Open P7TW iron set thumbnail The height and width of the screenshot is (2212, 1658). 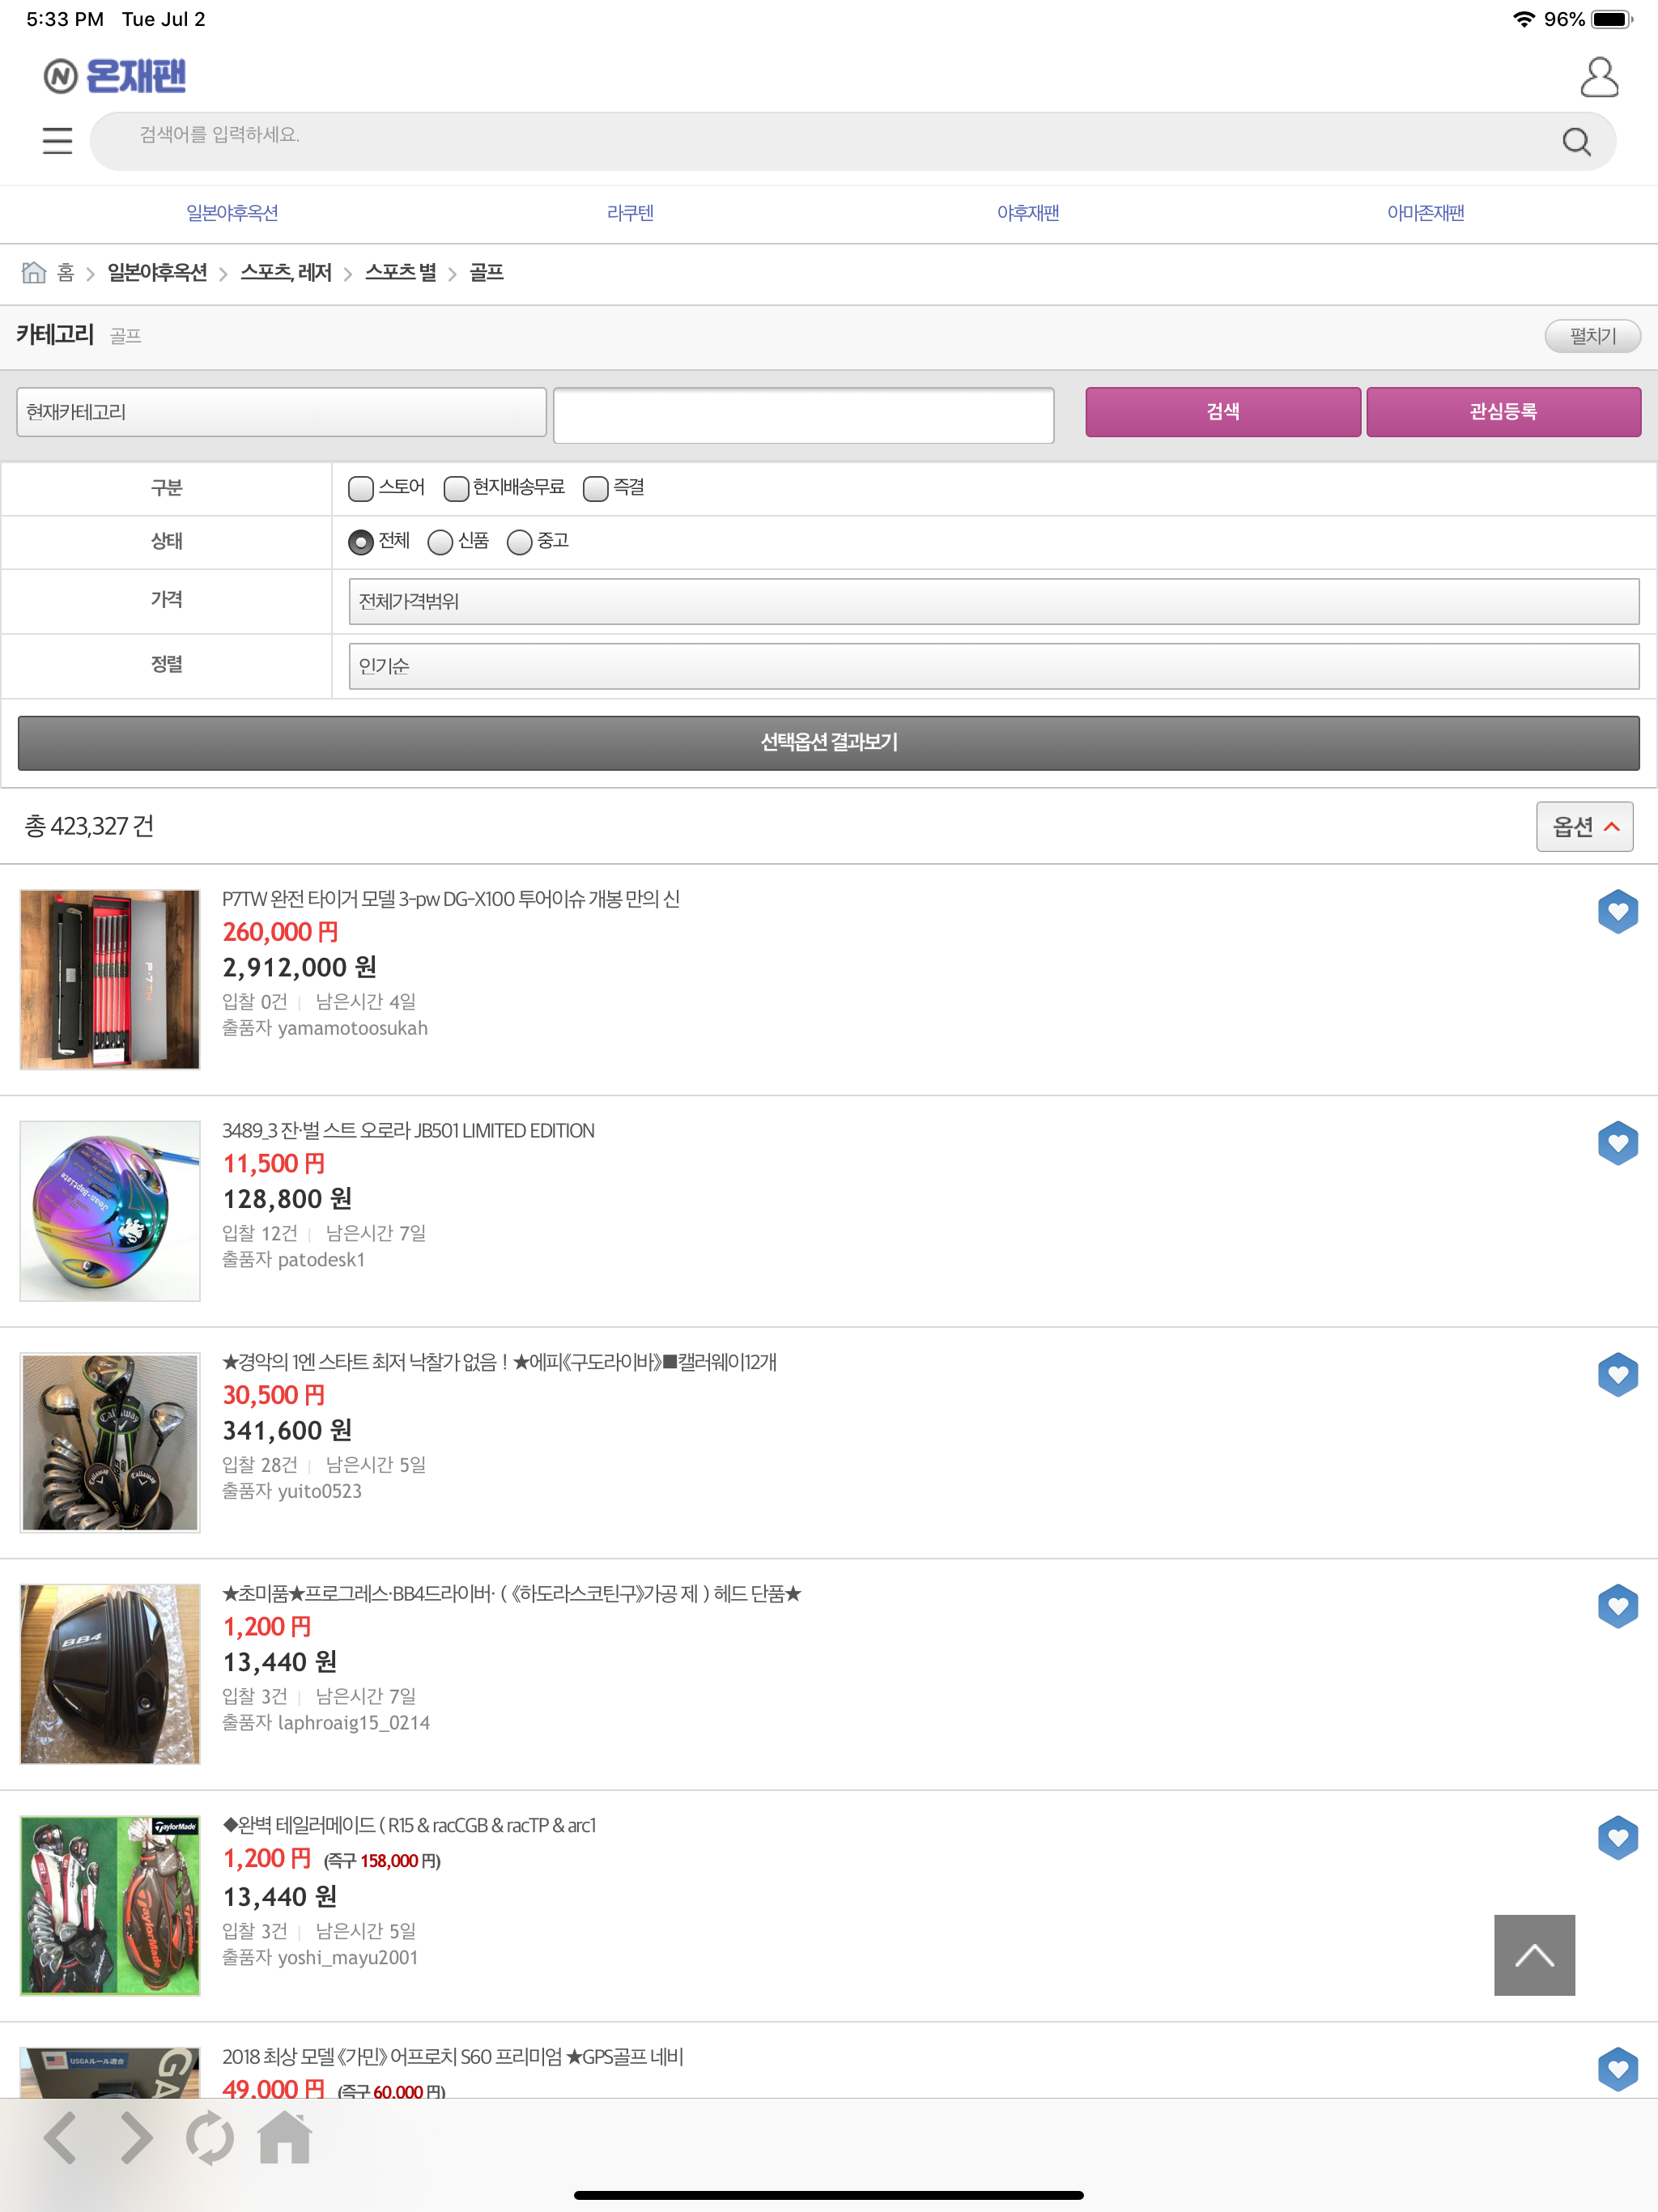(110, 980)
